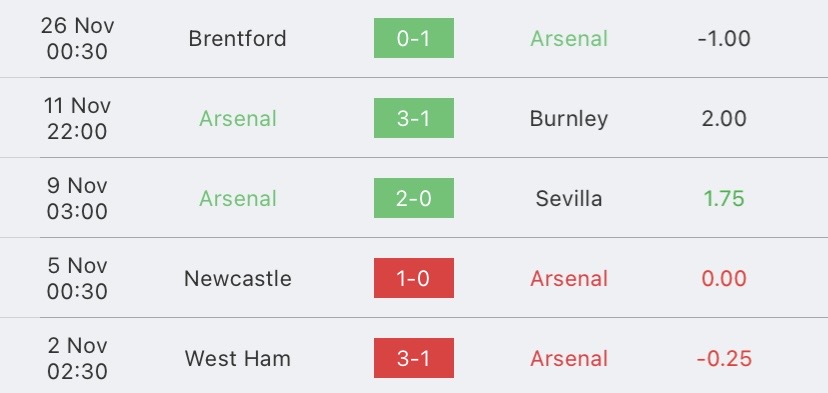Select Newcastle team name
Image resolution: width=828 pixels, height=393 pixels.
238,278
